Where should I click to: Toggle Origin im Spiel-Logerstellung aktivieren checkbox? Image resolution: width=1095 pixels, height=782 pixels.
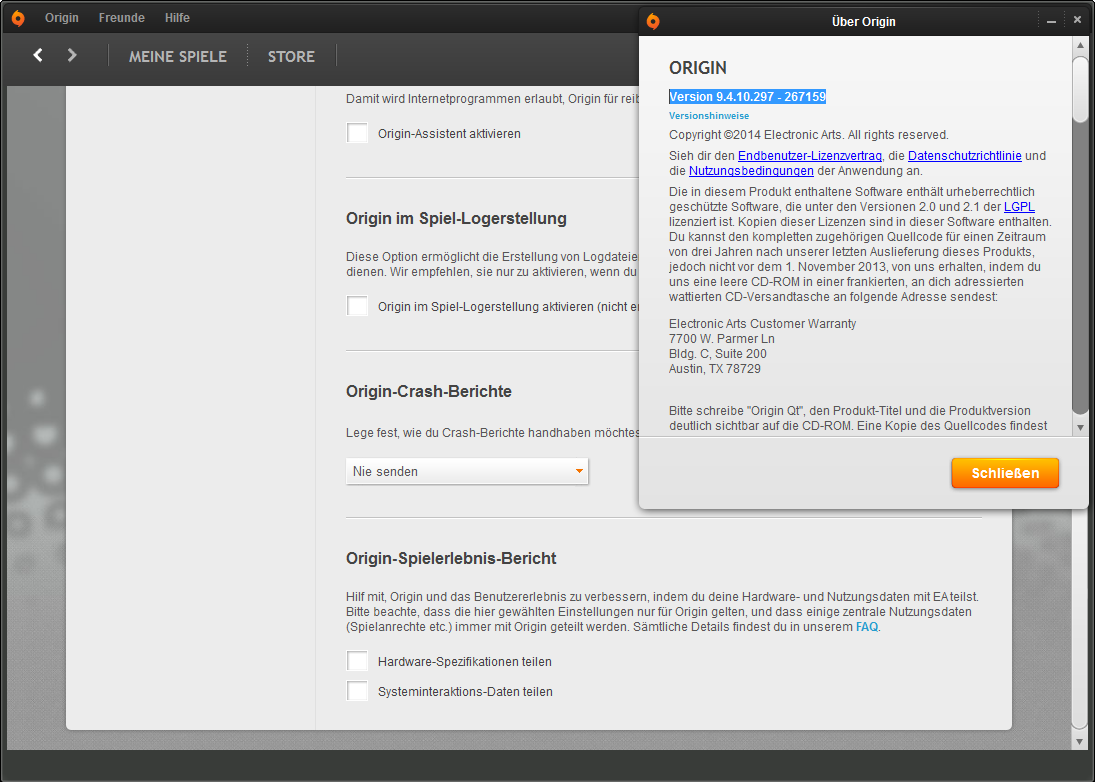[358, 306]
